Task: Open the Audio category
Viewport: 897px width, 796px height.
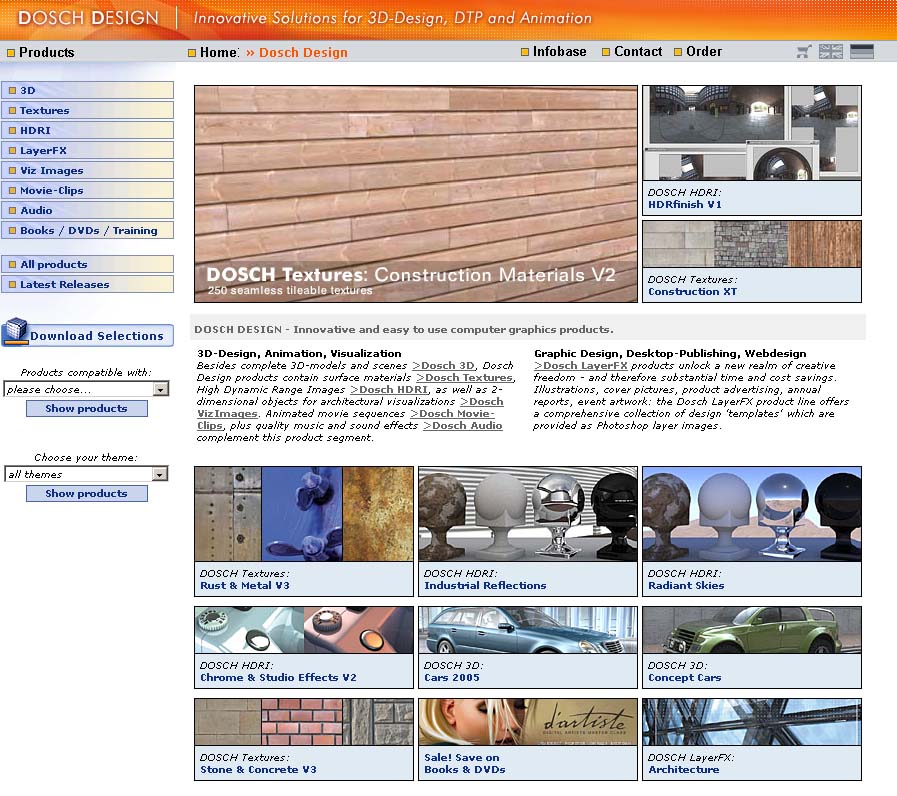Action: pyautogui.click(x=88, y=211)
